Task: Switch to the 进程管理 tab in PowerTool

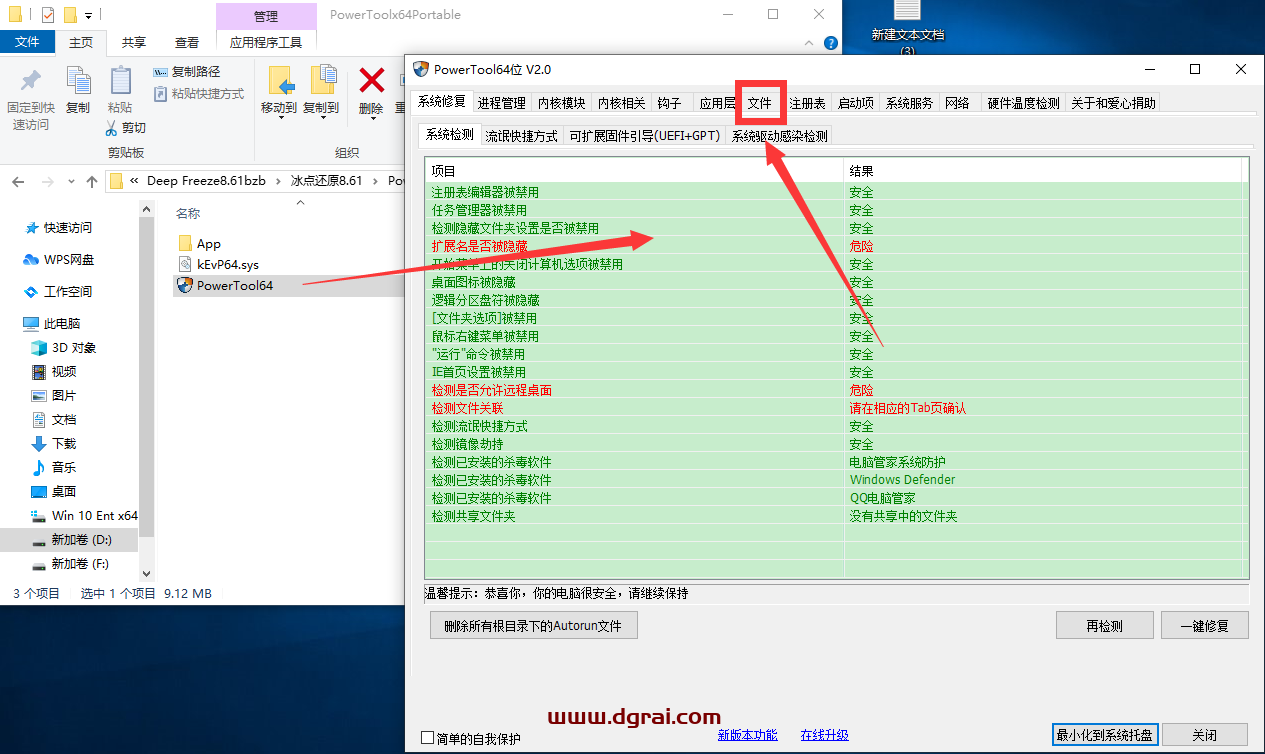Action: pyautogui.click(x=501, y=103)
